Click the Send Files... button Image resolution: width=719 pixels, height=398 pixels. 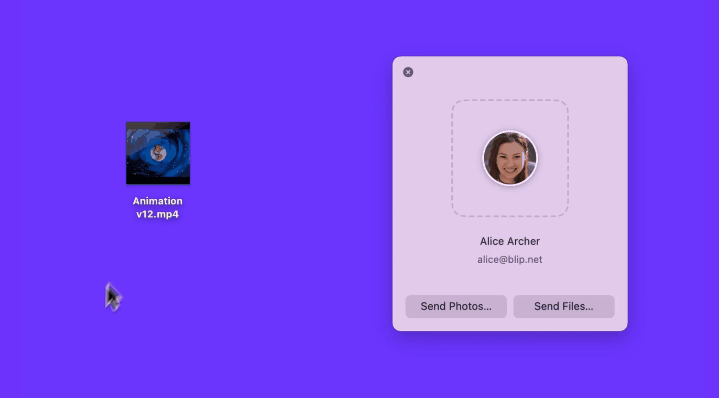(564, 306)
